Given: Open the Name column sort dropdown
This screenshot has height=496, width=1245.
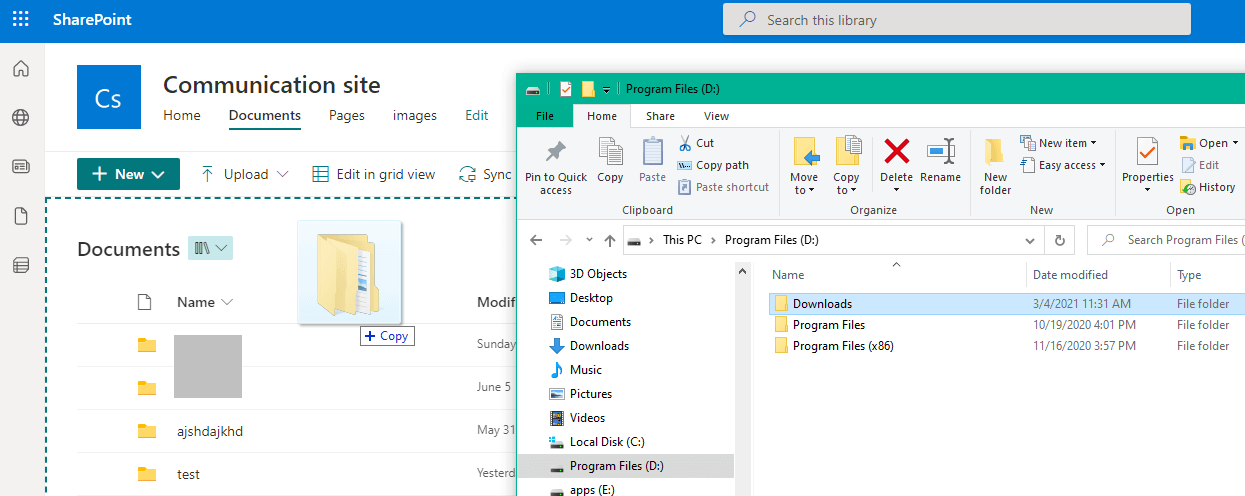Looking at the screenshot, I should tap(205, 302).
